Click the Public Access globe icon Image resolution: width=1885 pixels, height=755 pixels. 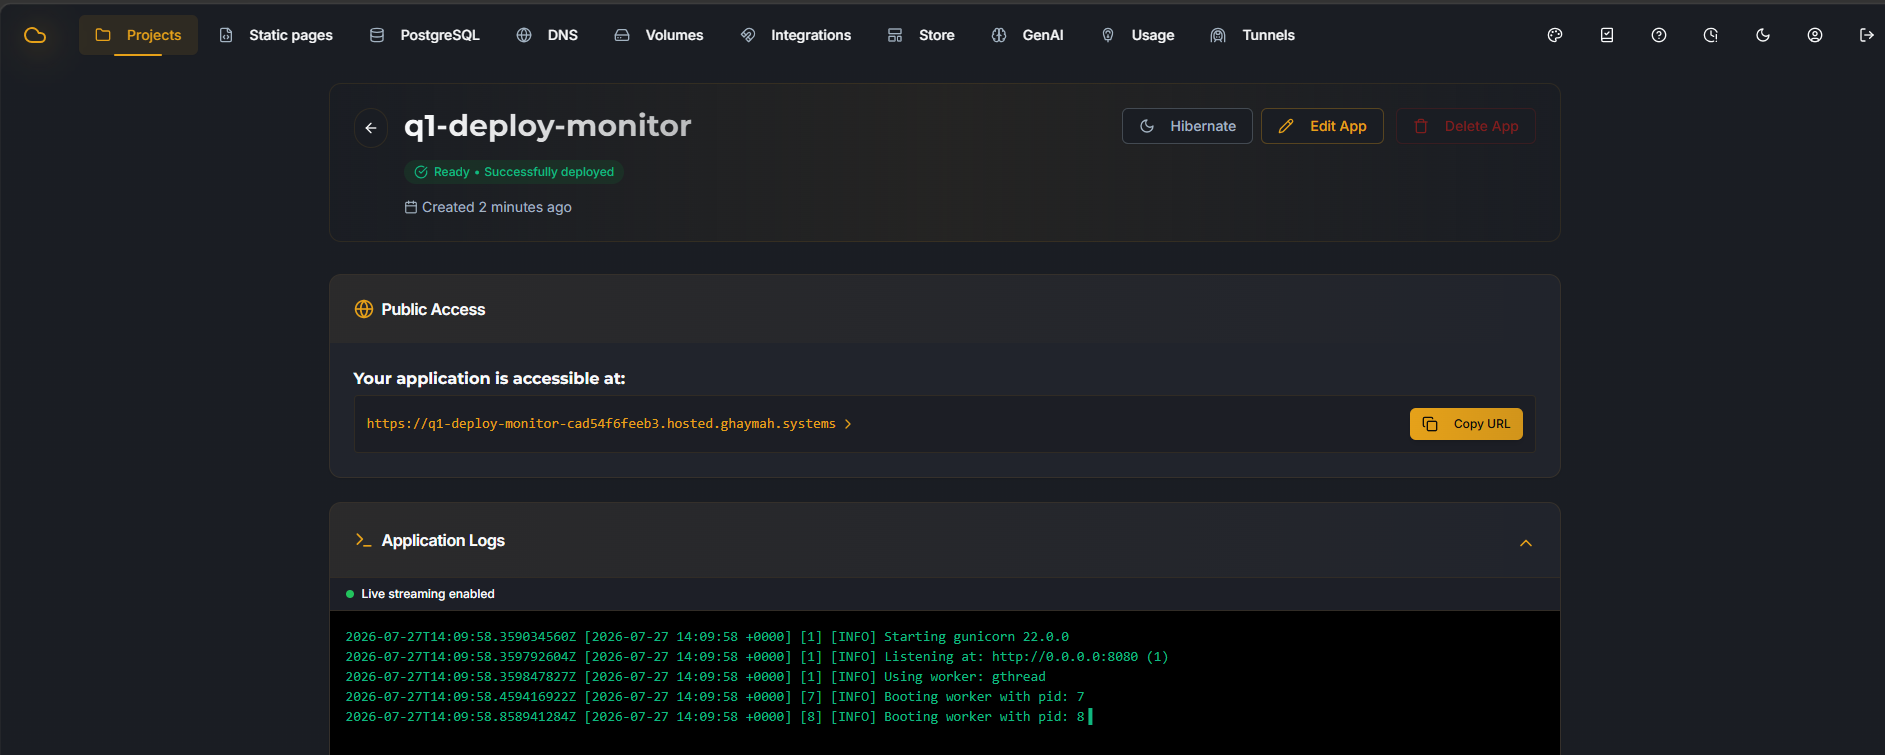[364, 310]
